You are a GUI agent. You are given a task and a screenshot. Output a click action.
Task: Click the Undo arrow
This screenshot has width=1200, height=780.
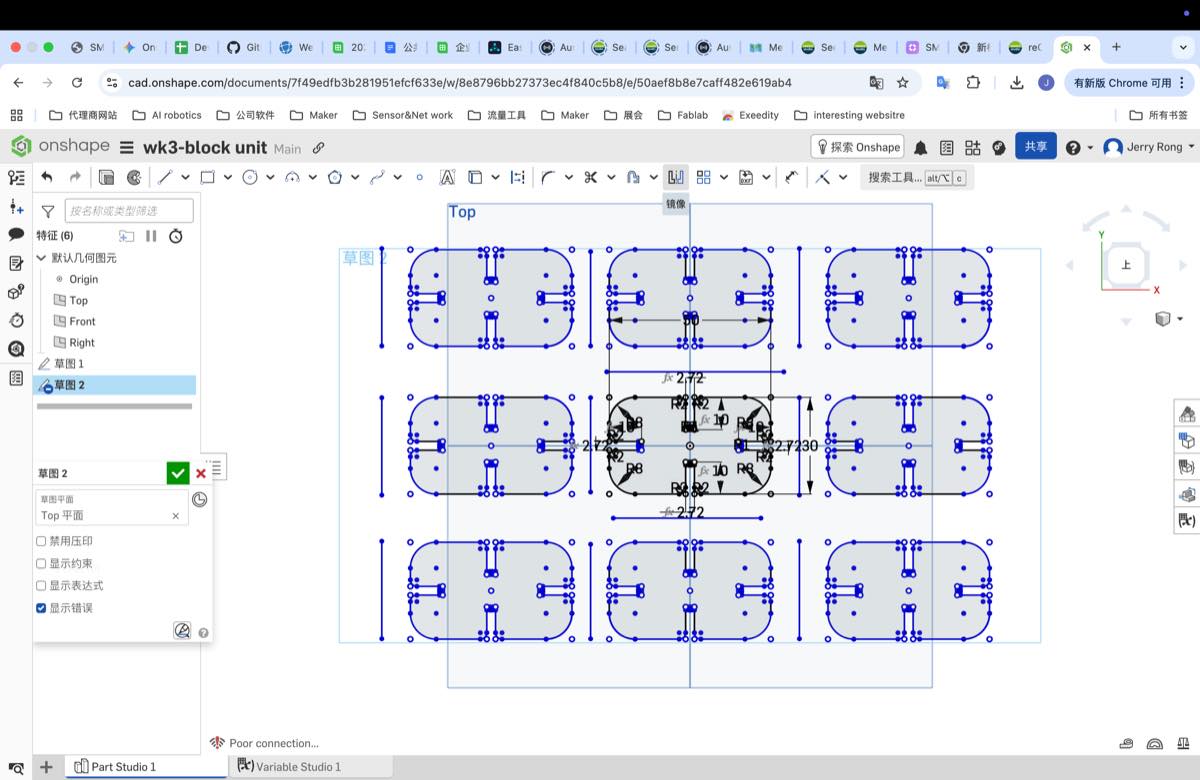(47, 177)
